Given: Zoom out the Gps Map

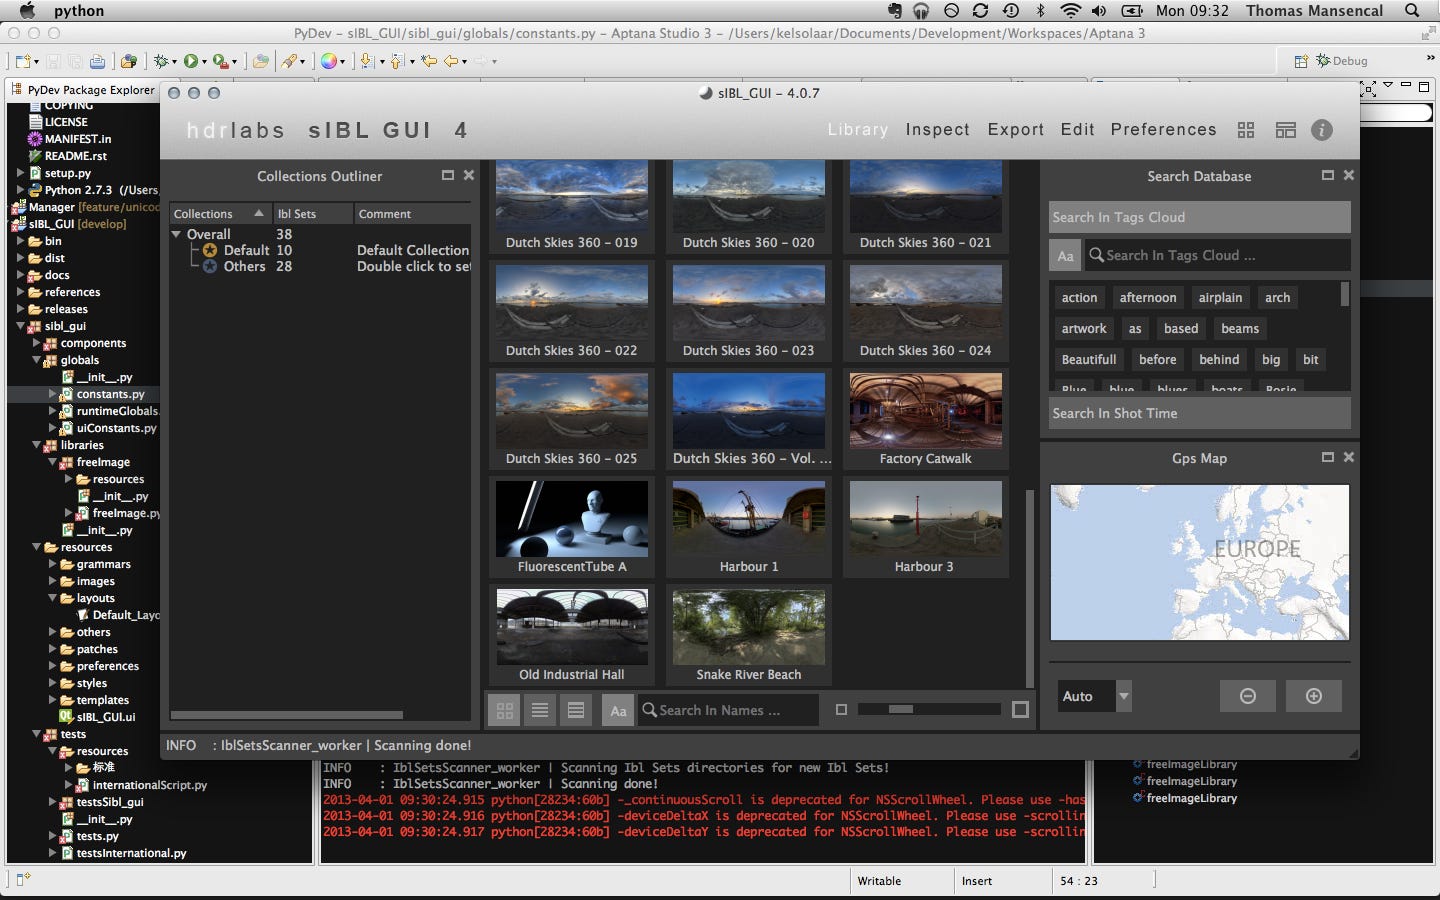Looking at the screenshot, I should [x=1247, y=696].
